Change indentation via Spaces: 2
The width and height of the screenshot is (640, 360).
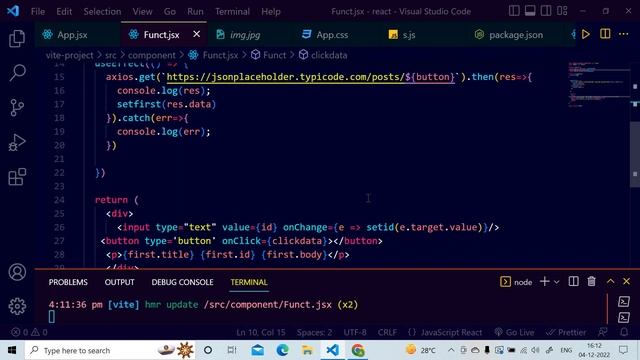point(314,332)
